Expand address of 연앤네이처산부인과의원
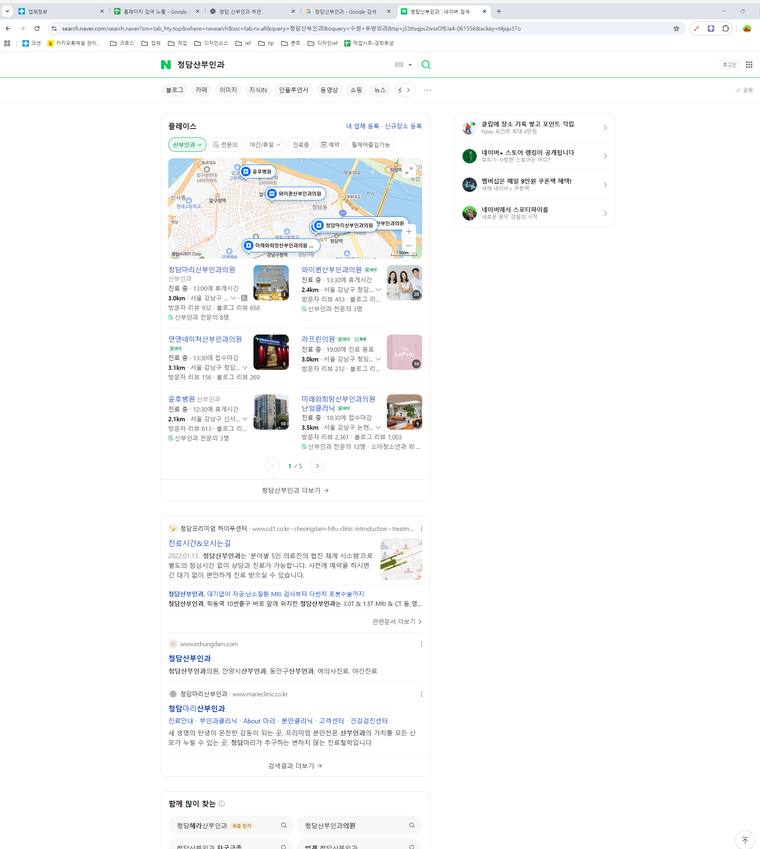Image resolution: width=760 pixels, height=849 pixels. [245, 368]
